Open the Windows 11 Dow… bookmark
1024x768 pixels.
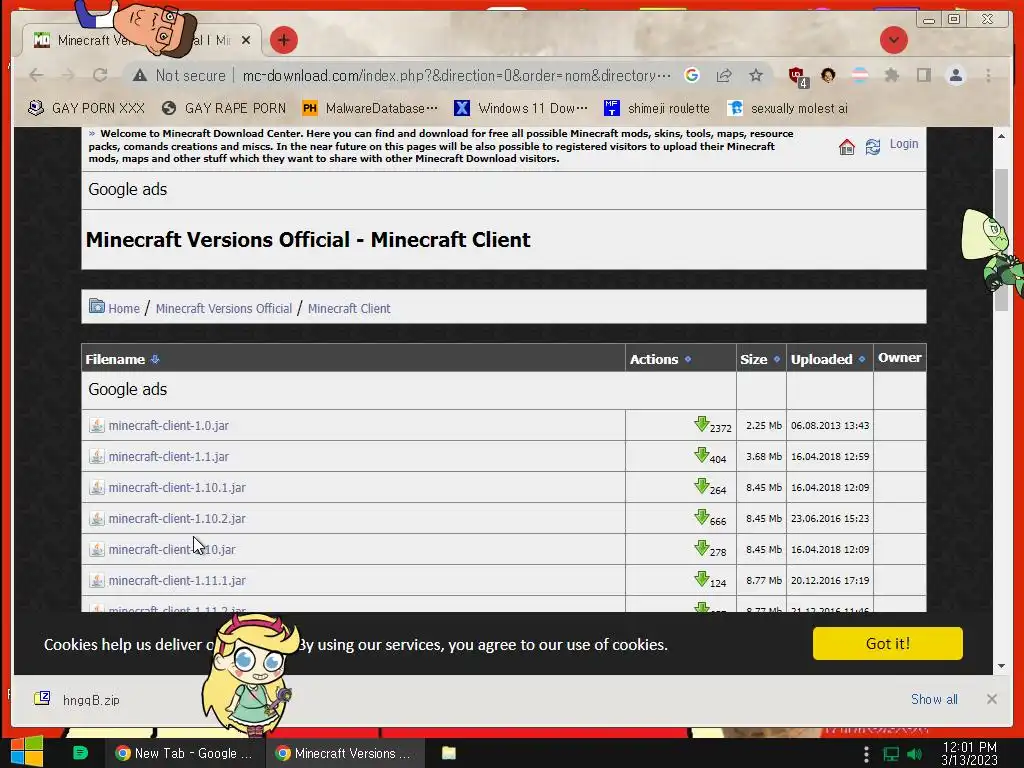tap(521, 108)
